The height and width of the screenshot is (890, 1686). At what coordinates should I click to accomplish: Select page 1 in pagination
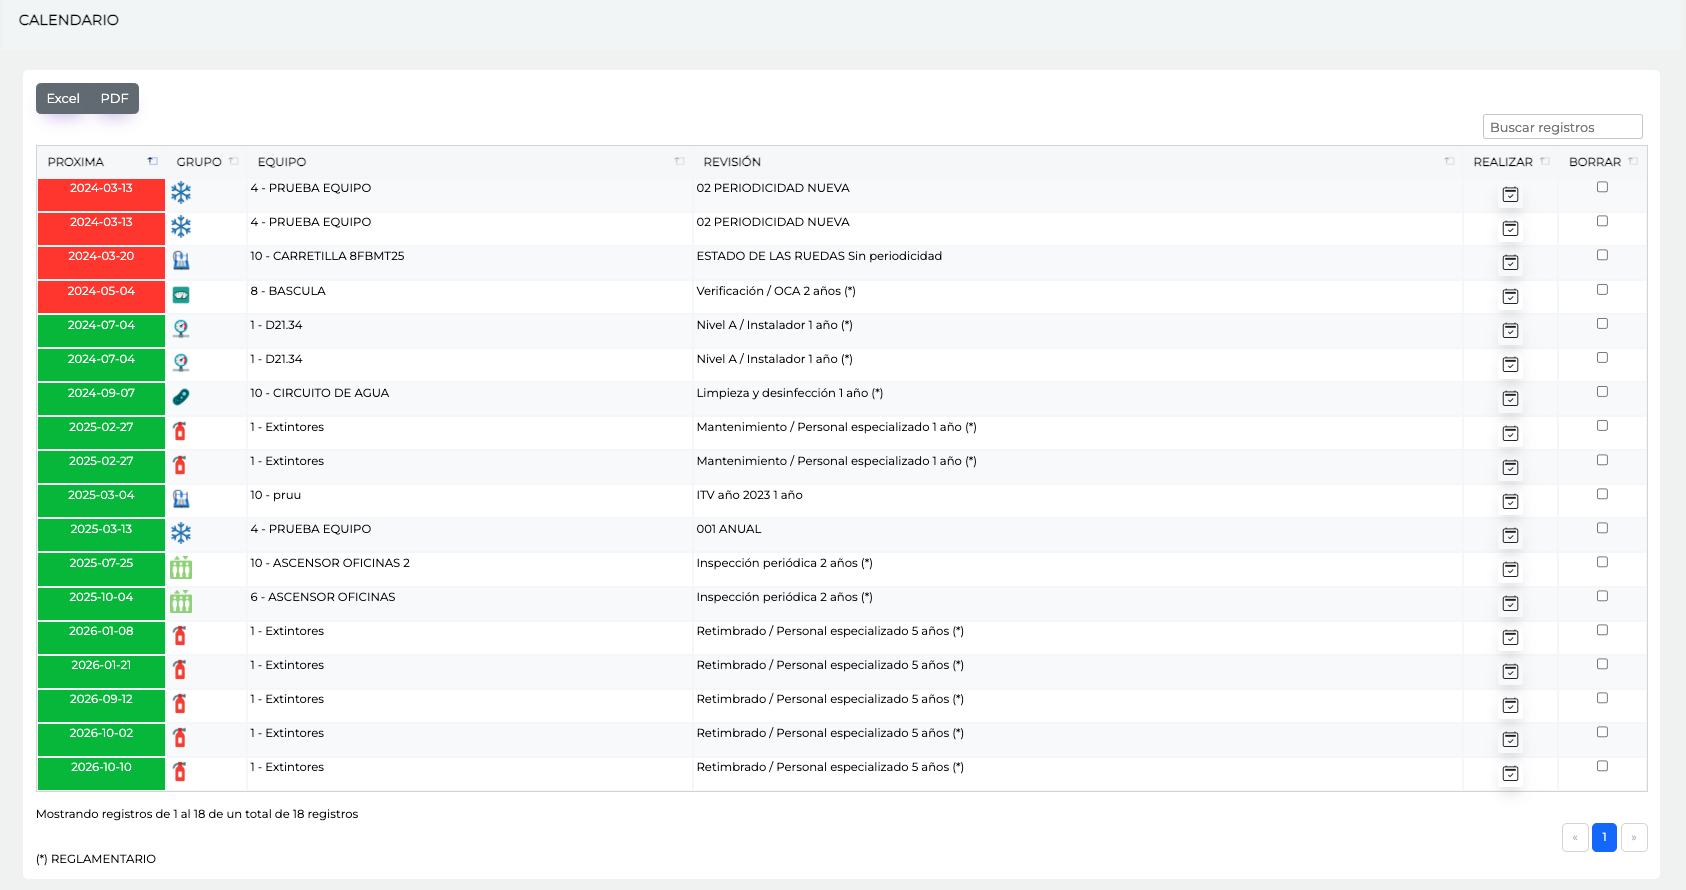(x=1604, y=837)
